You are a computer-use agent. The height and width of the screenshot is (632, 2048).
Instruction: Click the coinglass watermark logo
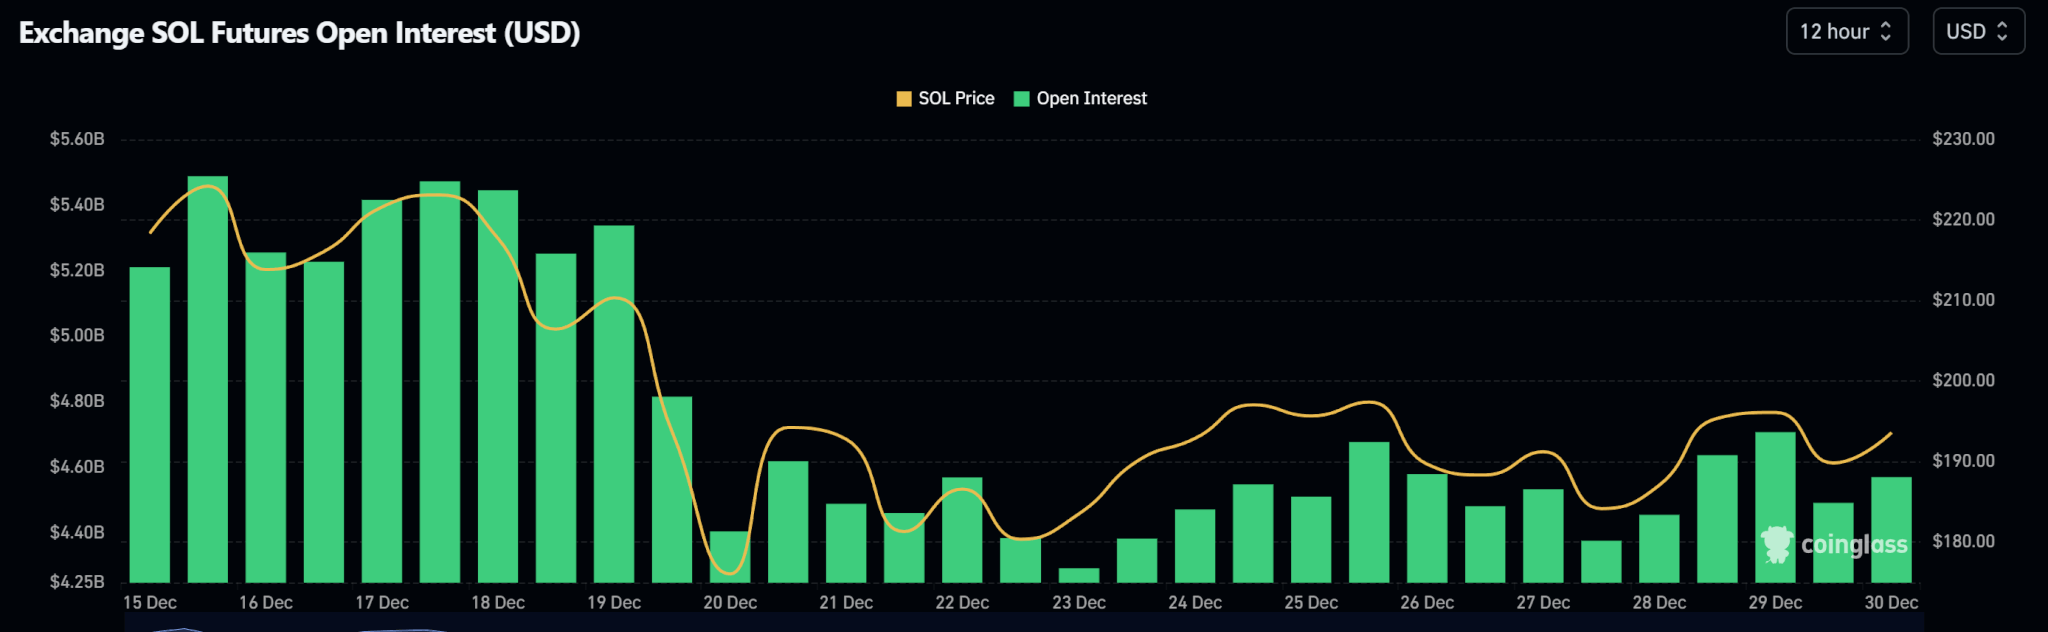pyautogui.click(x=1777, y=544)
